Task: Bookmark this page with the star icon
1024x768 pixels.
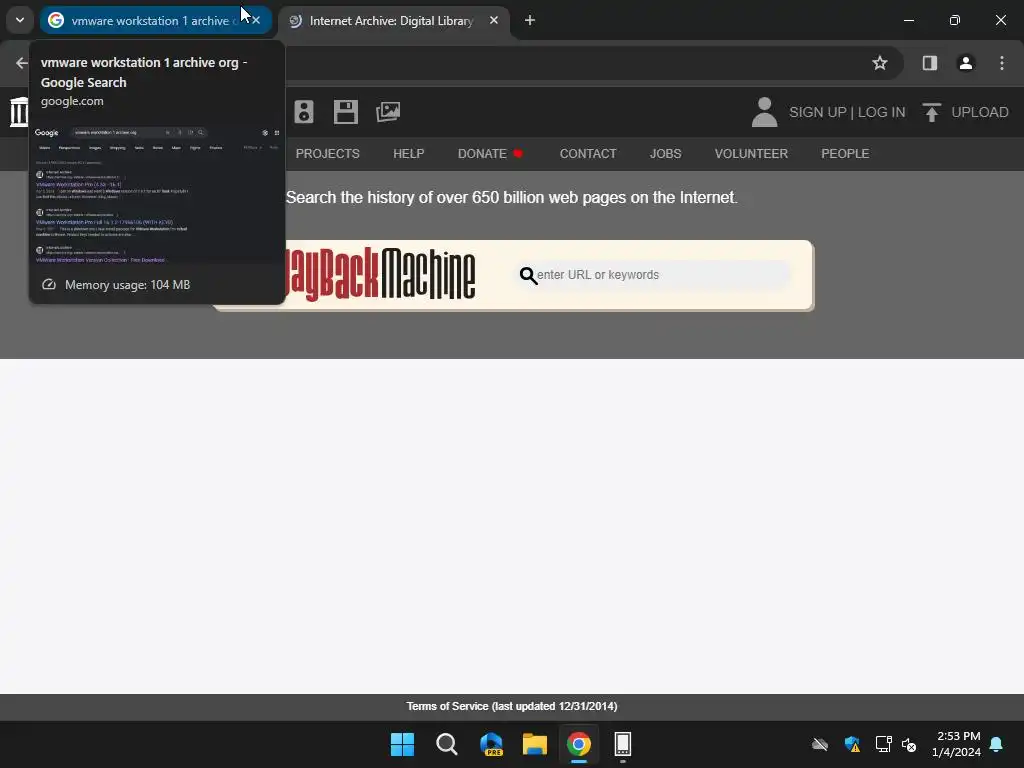Action: click(880, 63)
